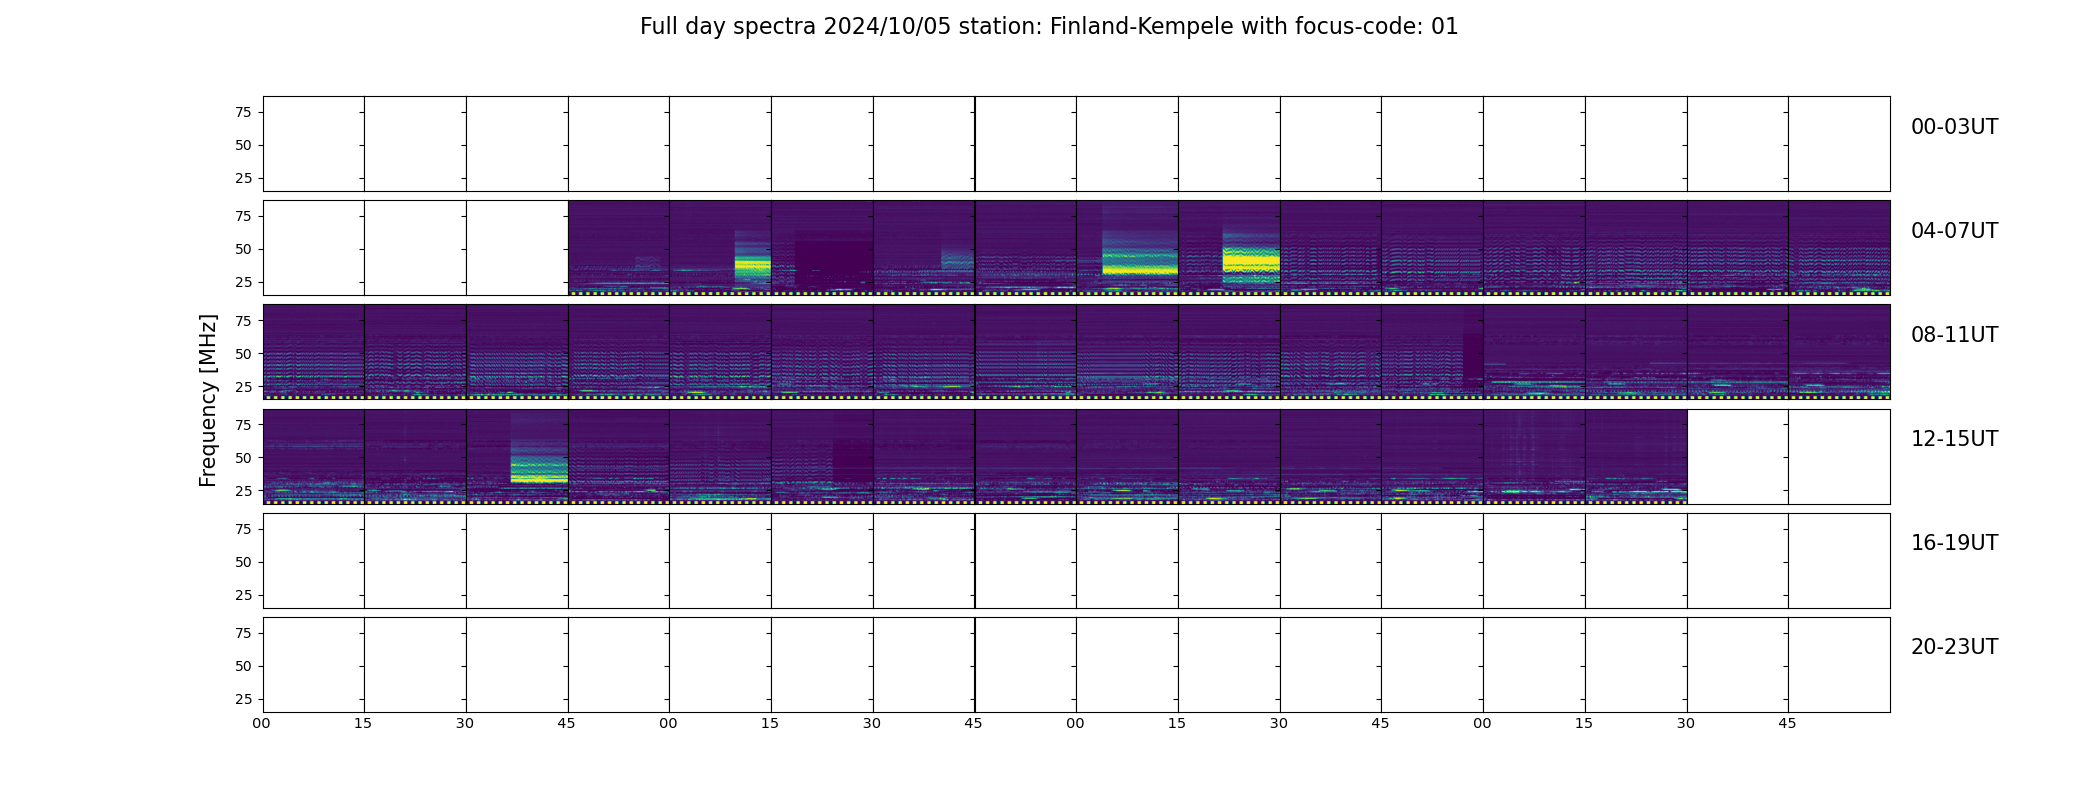Viewport: 2100px width, 800px height.
Task: Click the '50' tick label of 16-19UT row
Action: (x=243, y=562)
